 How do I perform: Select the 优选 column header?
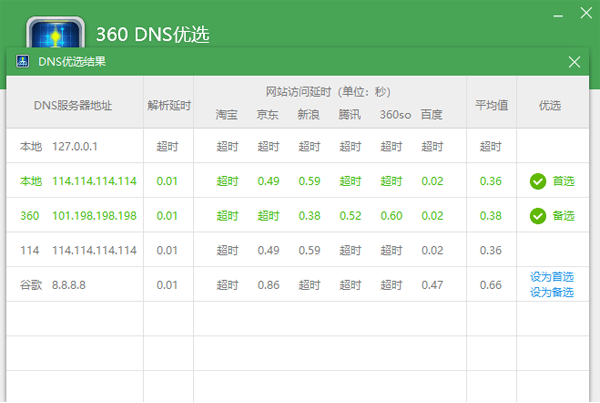point(550,105)
